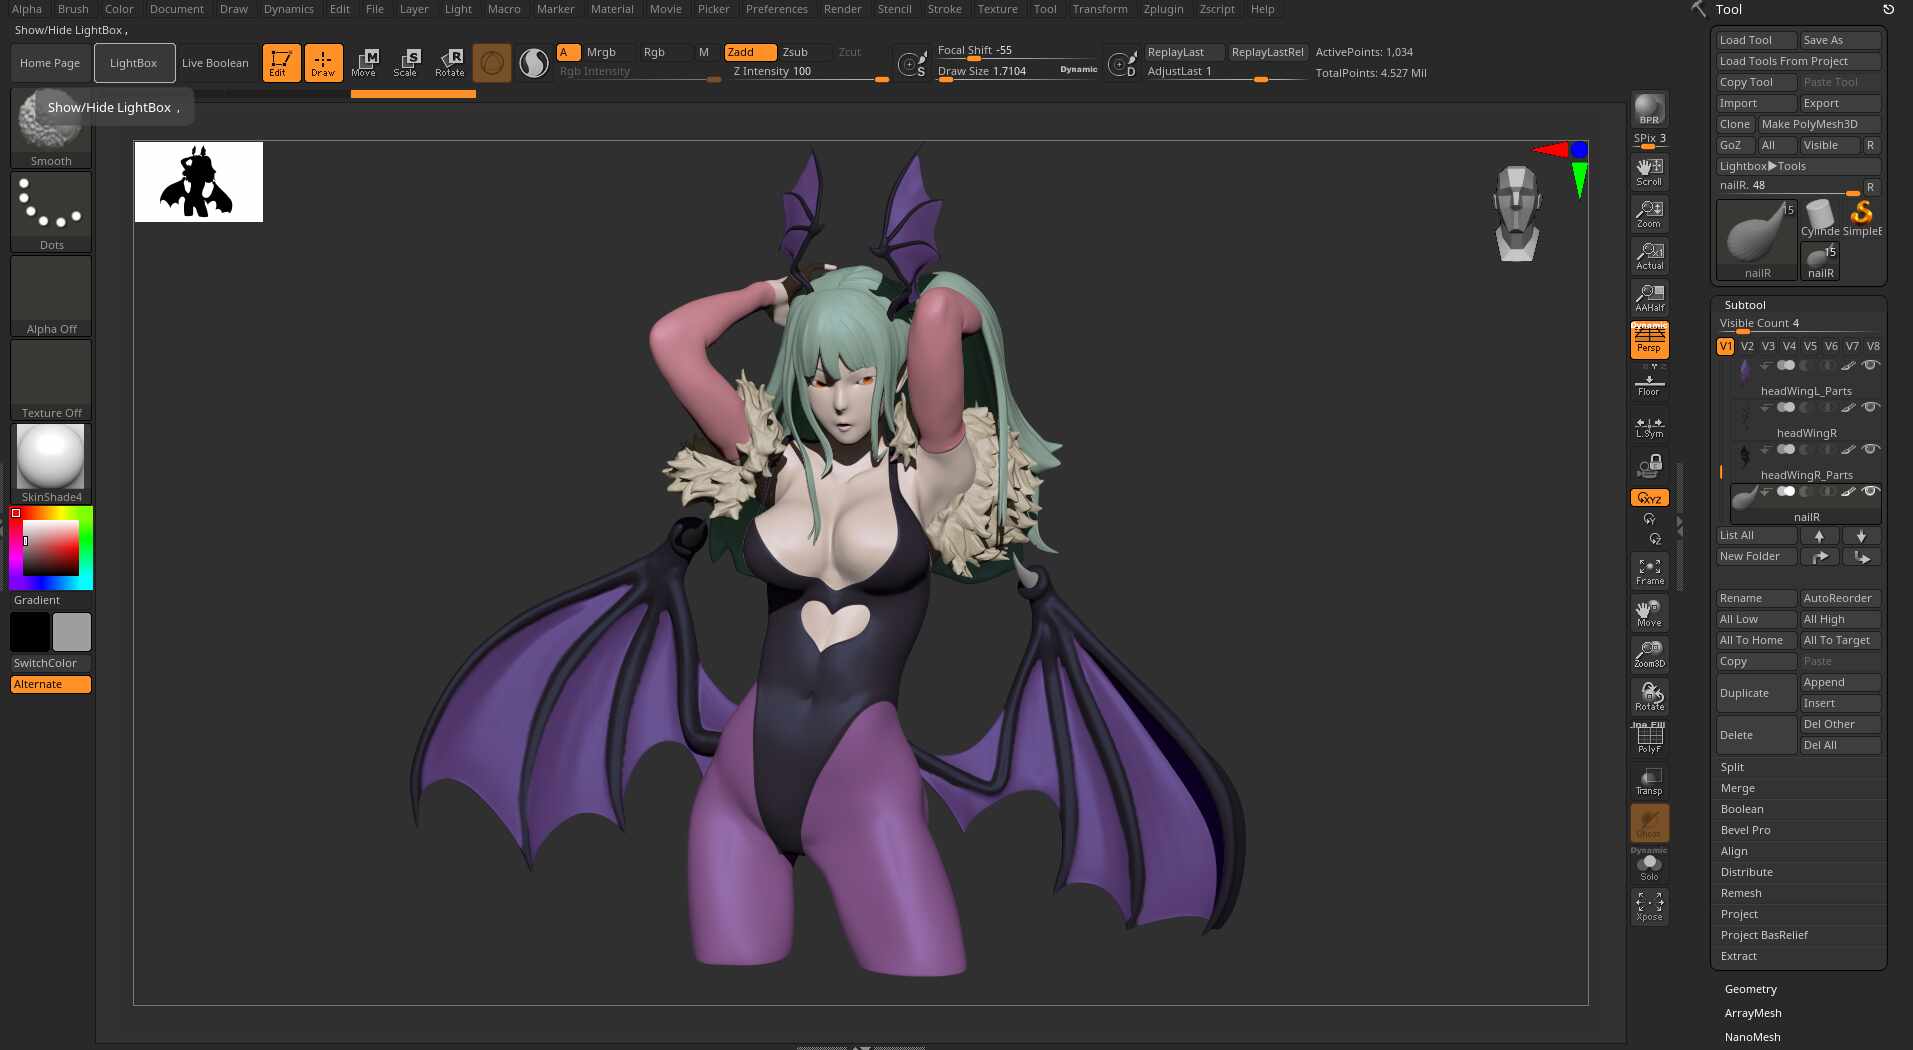The width and height of the screenshot is (1913, 1050).
Task: Toggle the L.Sym local symmetry icon
Action: pos(1649,426)
